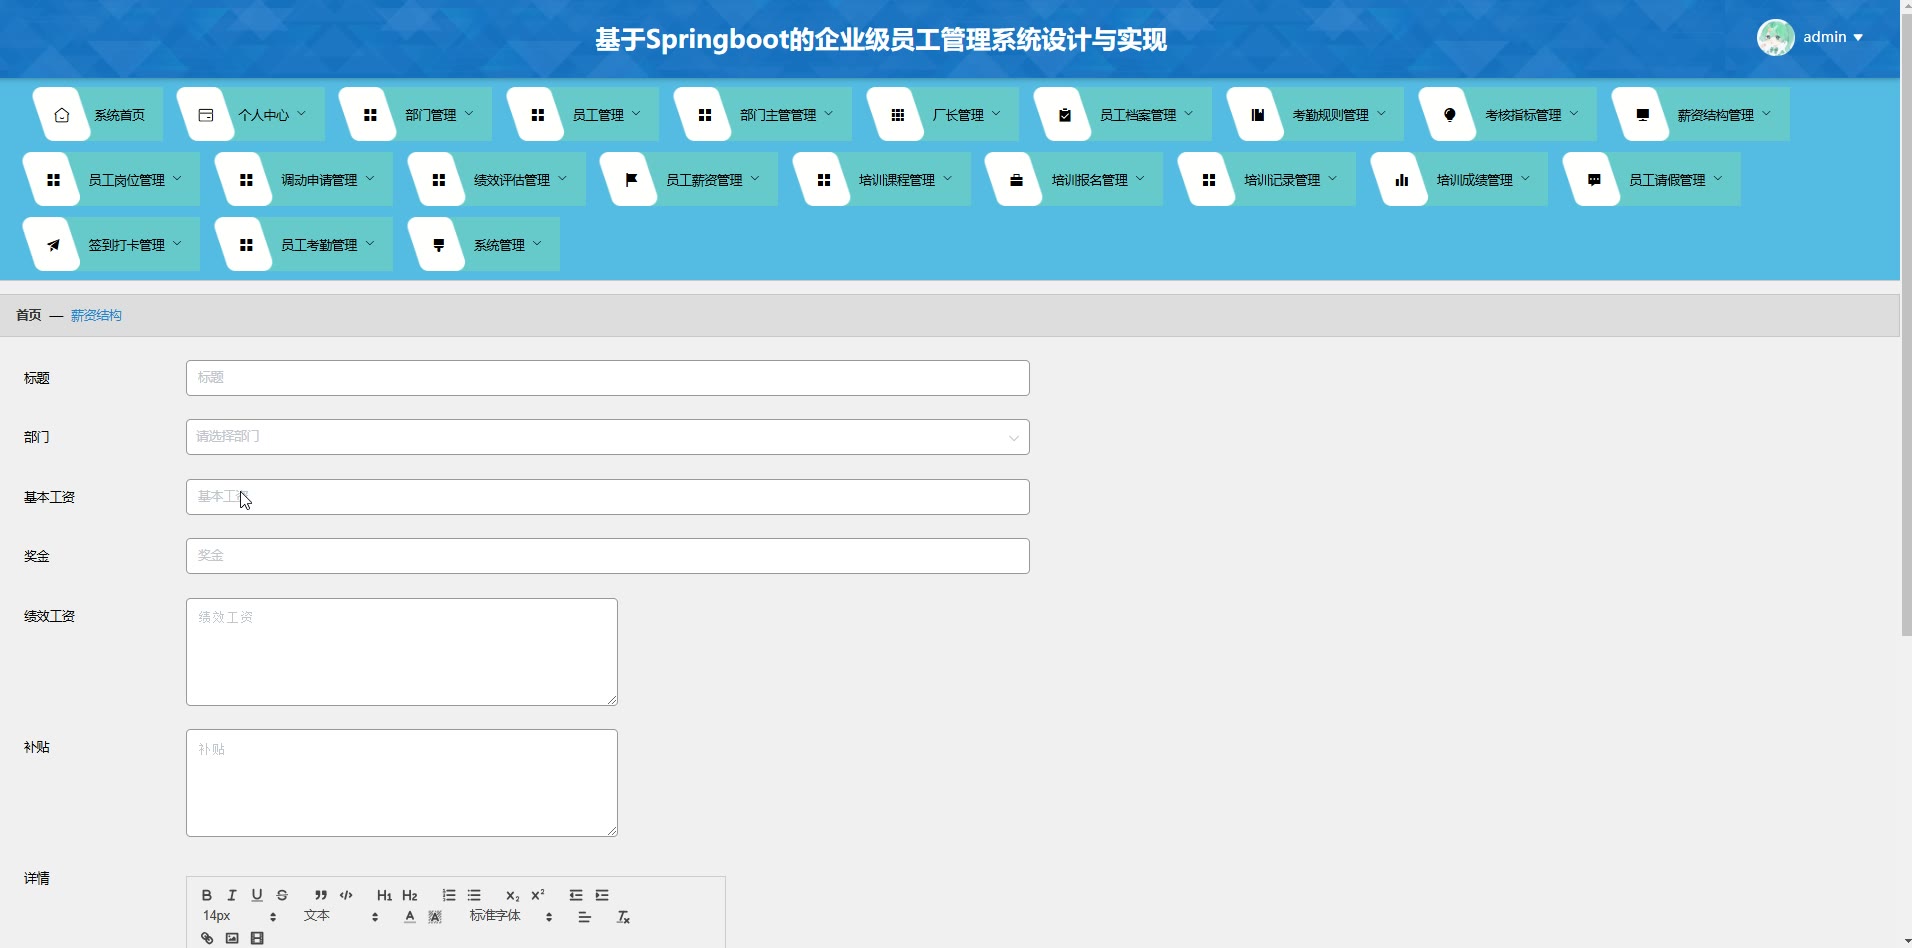Focus the 标题 title input field
This screenshot has width=1912, height=948.
pos(607,378)
